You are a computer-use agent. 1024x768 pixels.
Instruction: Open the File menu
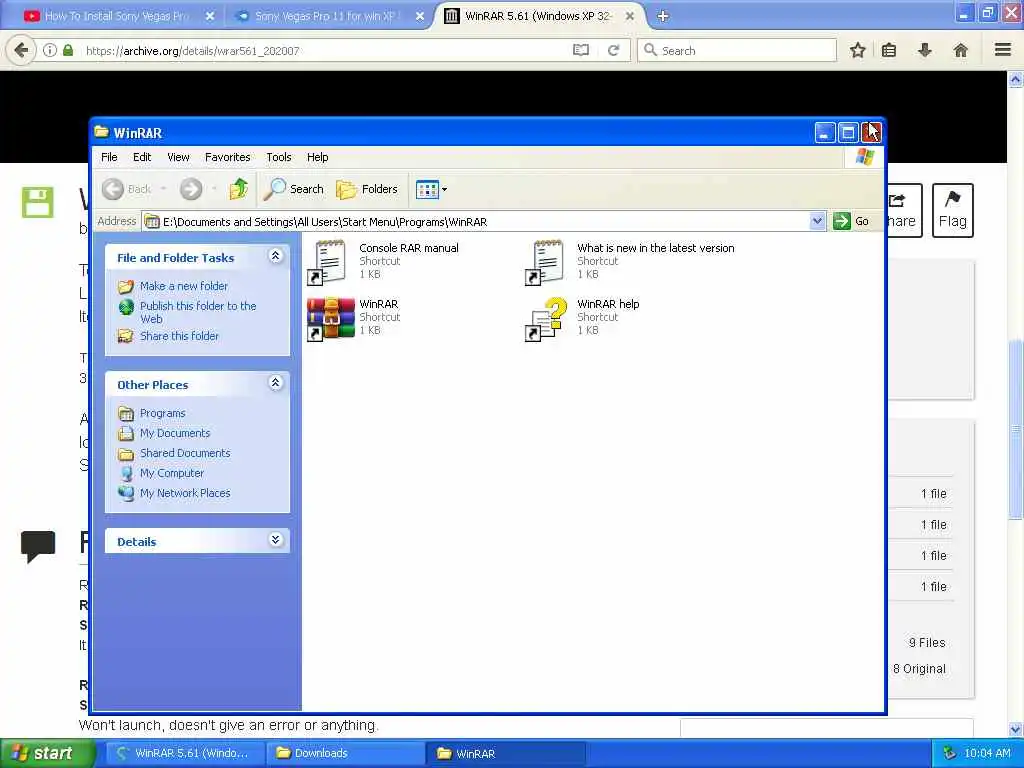click(109, 157)
